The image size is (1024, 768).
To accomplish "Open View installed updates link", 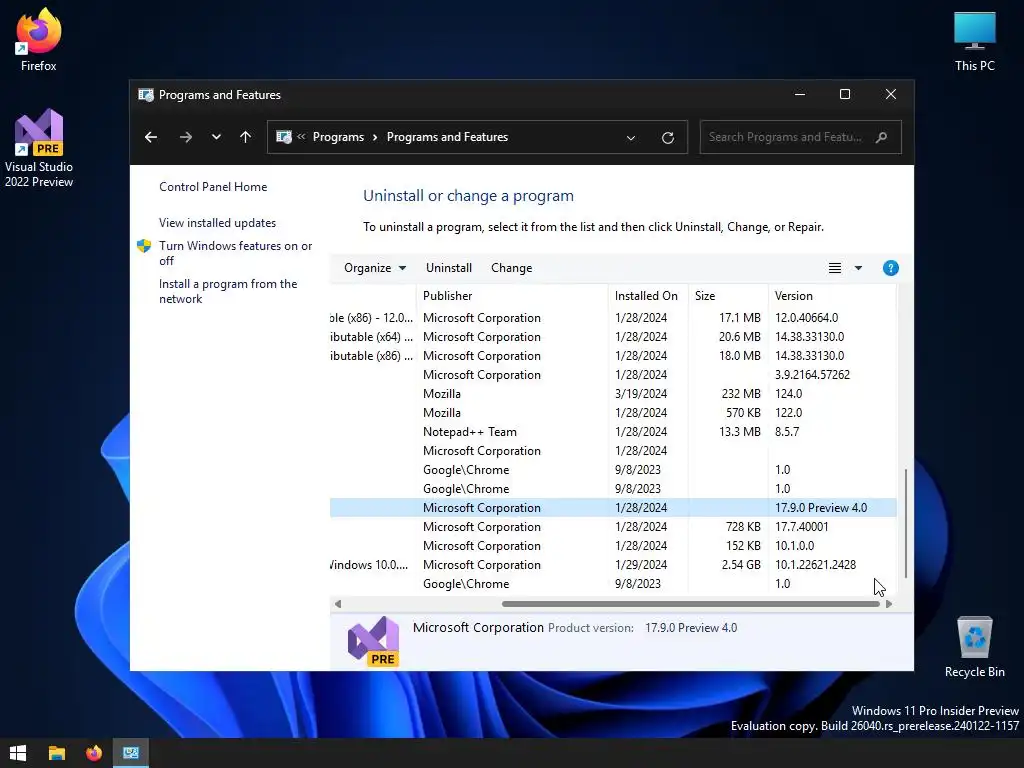I will (x=217, y=223).
